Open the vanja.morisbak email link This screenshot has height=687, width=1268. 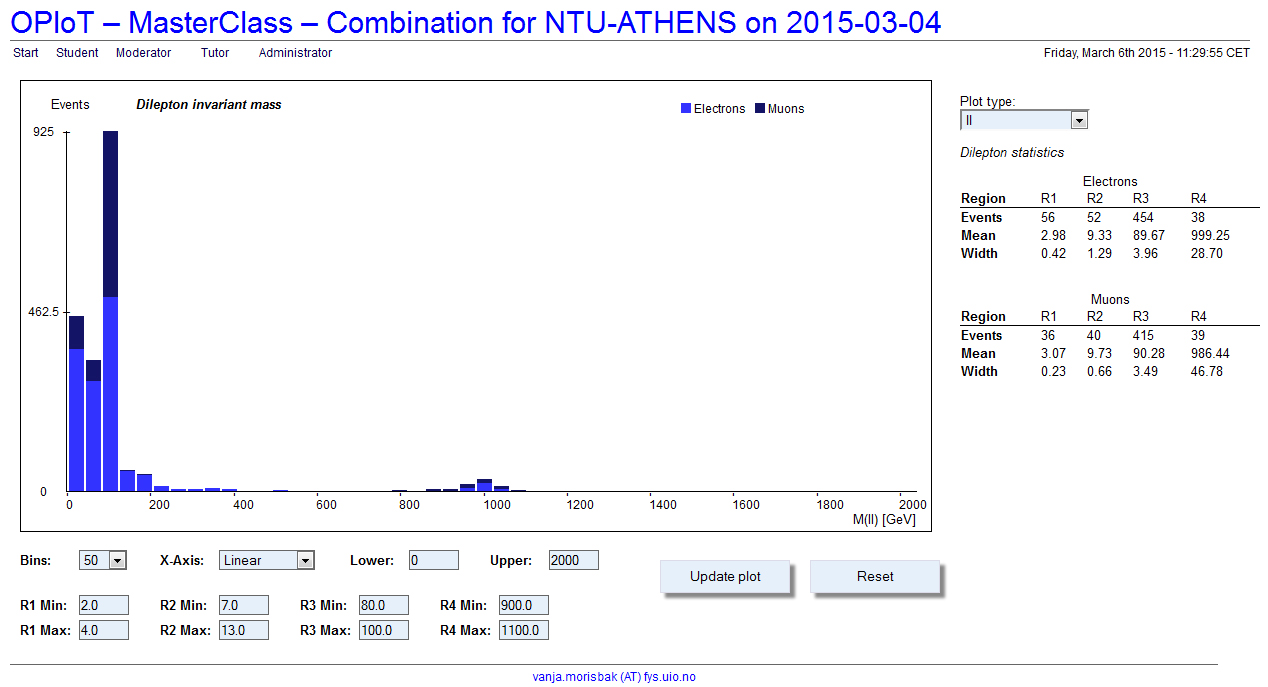tap(614, 677)
